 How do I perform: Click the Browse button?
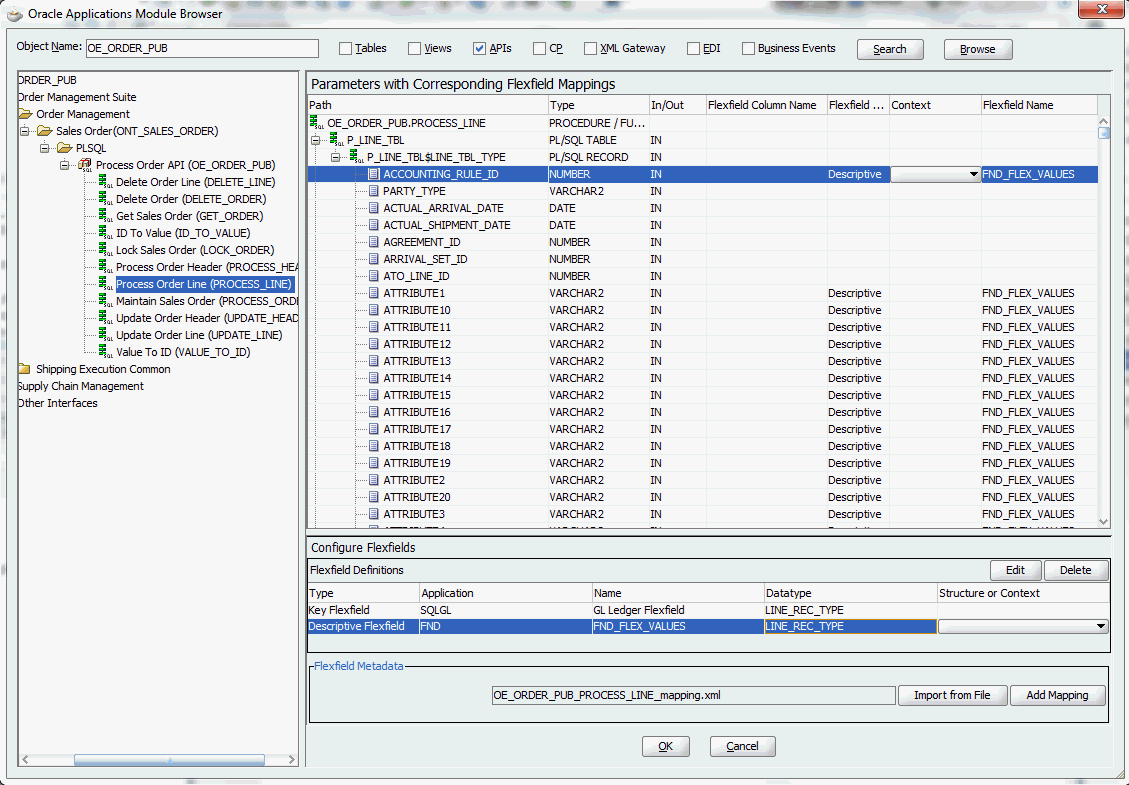coord(978,49)
